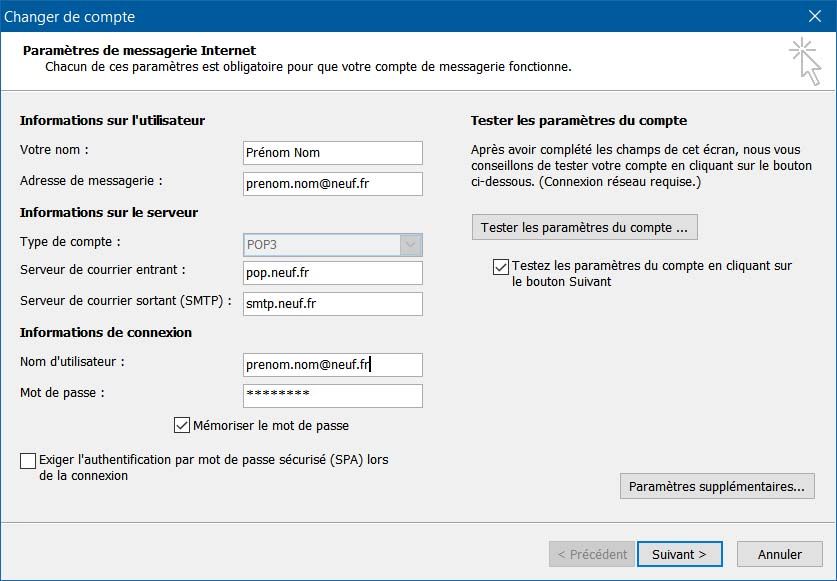
Task: Check the 'Mémoriser le mot de passe' checkbox
Action: (182, 425)
